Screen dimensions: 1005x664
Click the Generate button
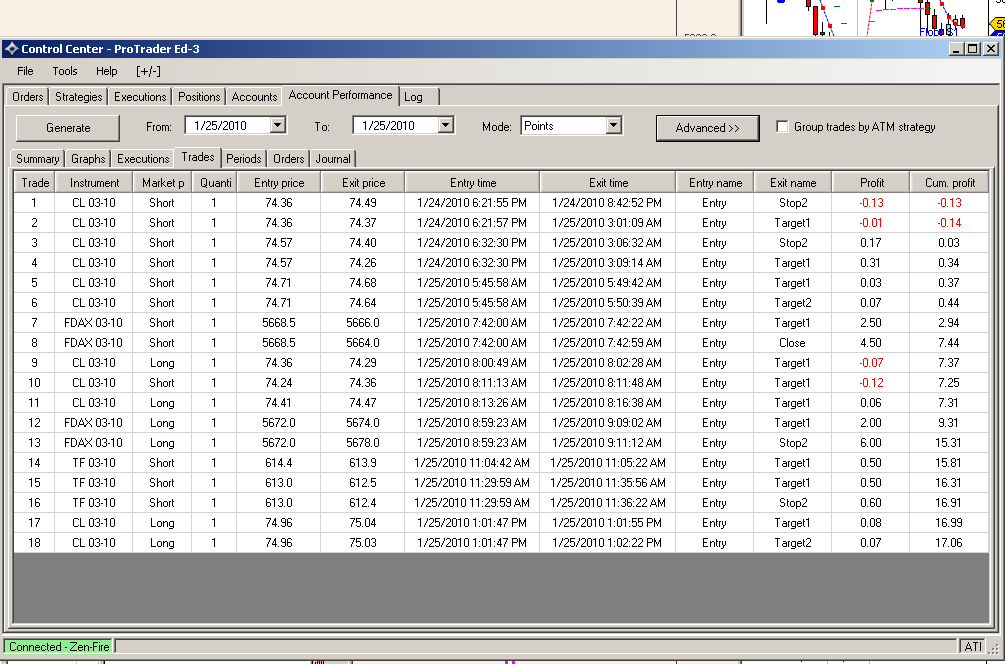tap(68, 128)
